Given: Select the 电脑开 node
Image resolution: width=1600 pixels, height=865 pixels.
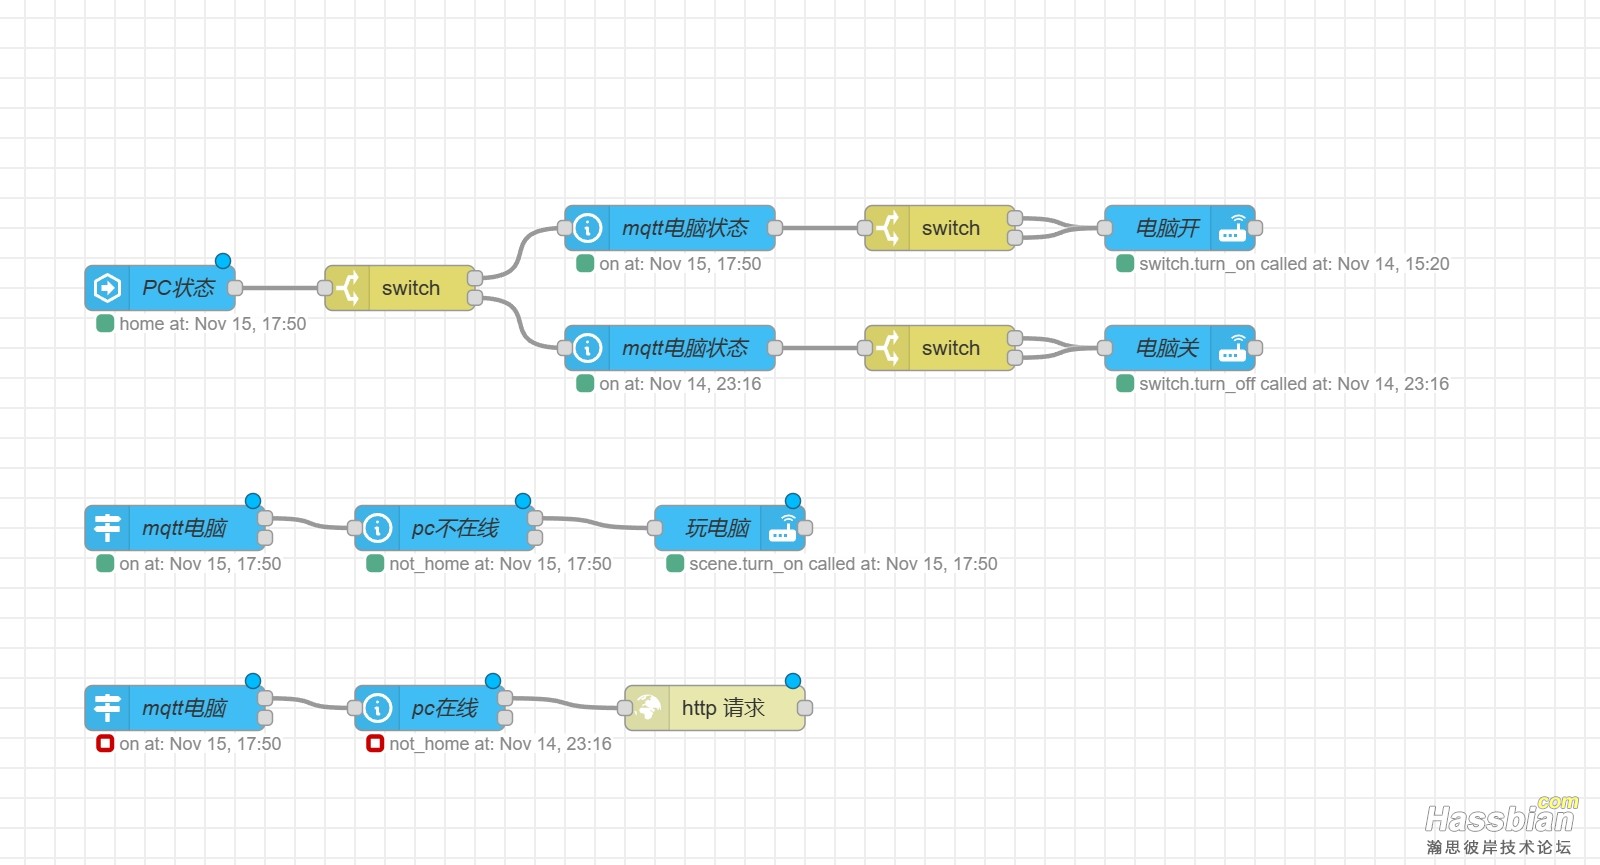Looking at the screenshot, I should (x=1180, y=228).
